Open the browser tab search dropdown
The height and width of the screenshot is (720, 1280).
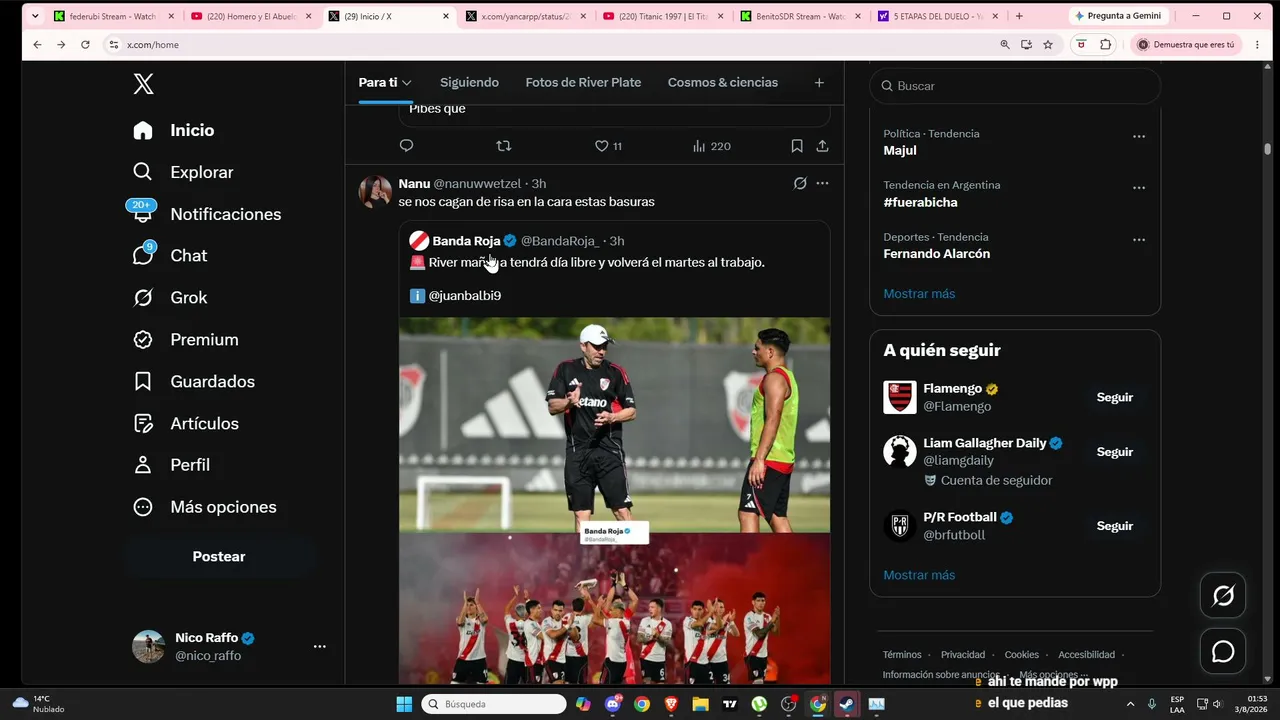point(34,16)
